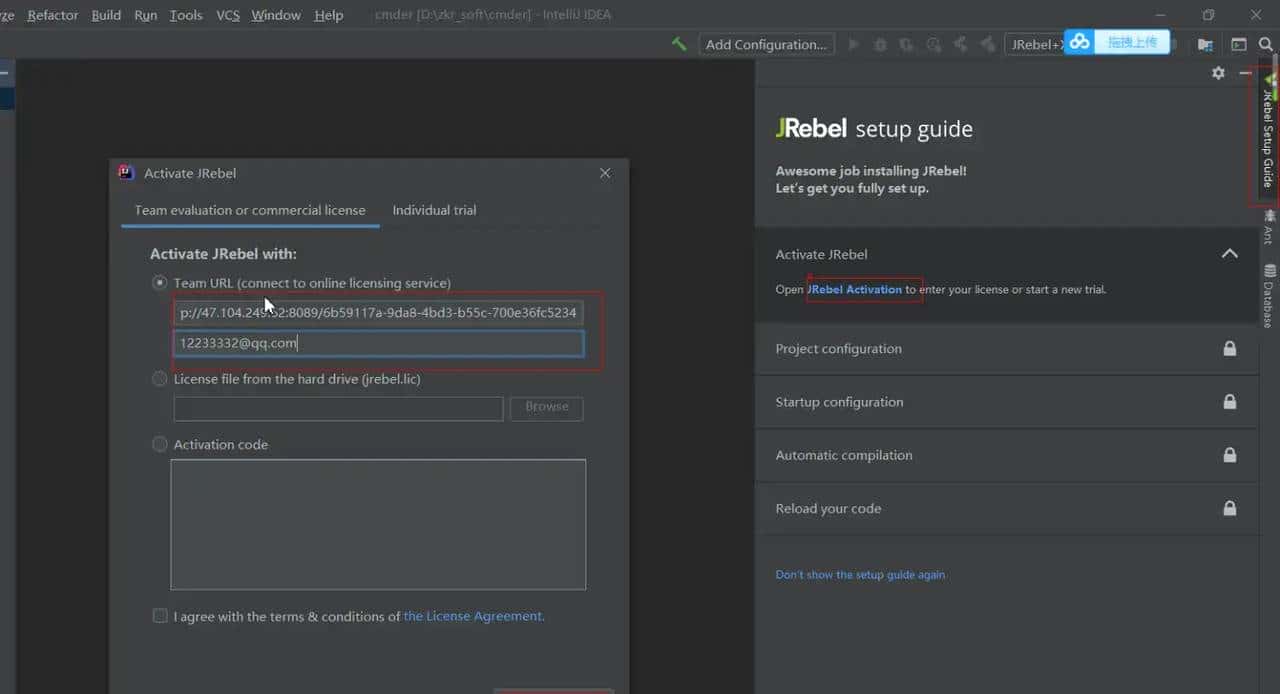This screenshot has width=1280, height=694.
Task: Click the setup guide gear settings icon
Action: (1218, 73)
